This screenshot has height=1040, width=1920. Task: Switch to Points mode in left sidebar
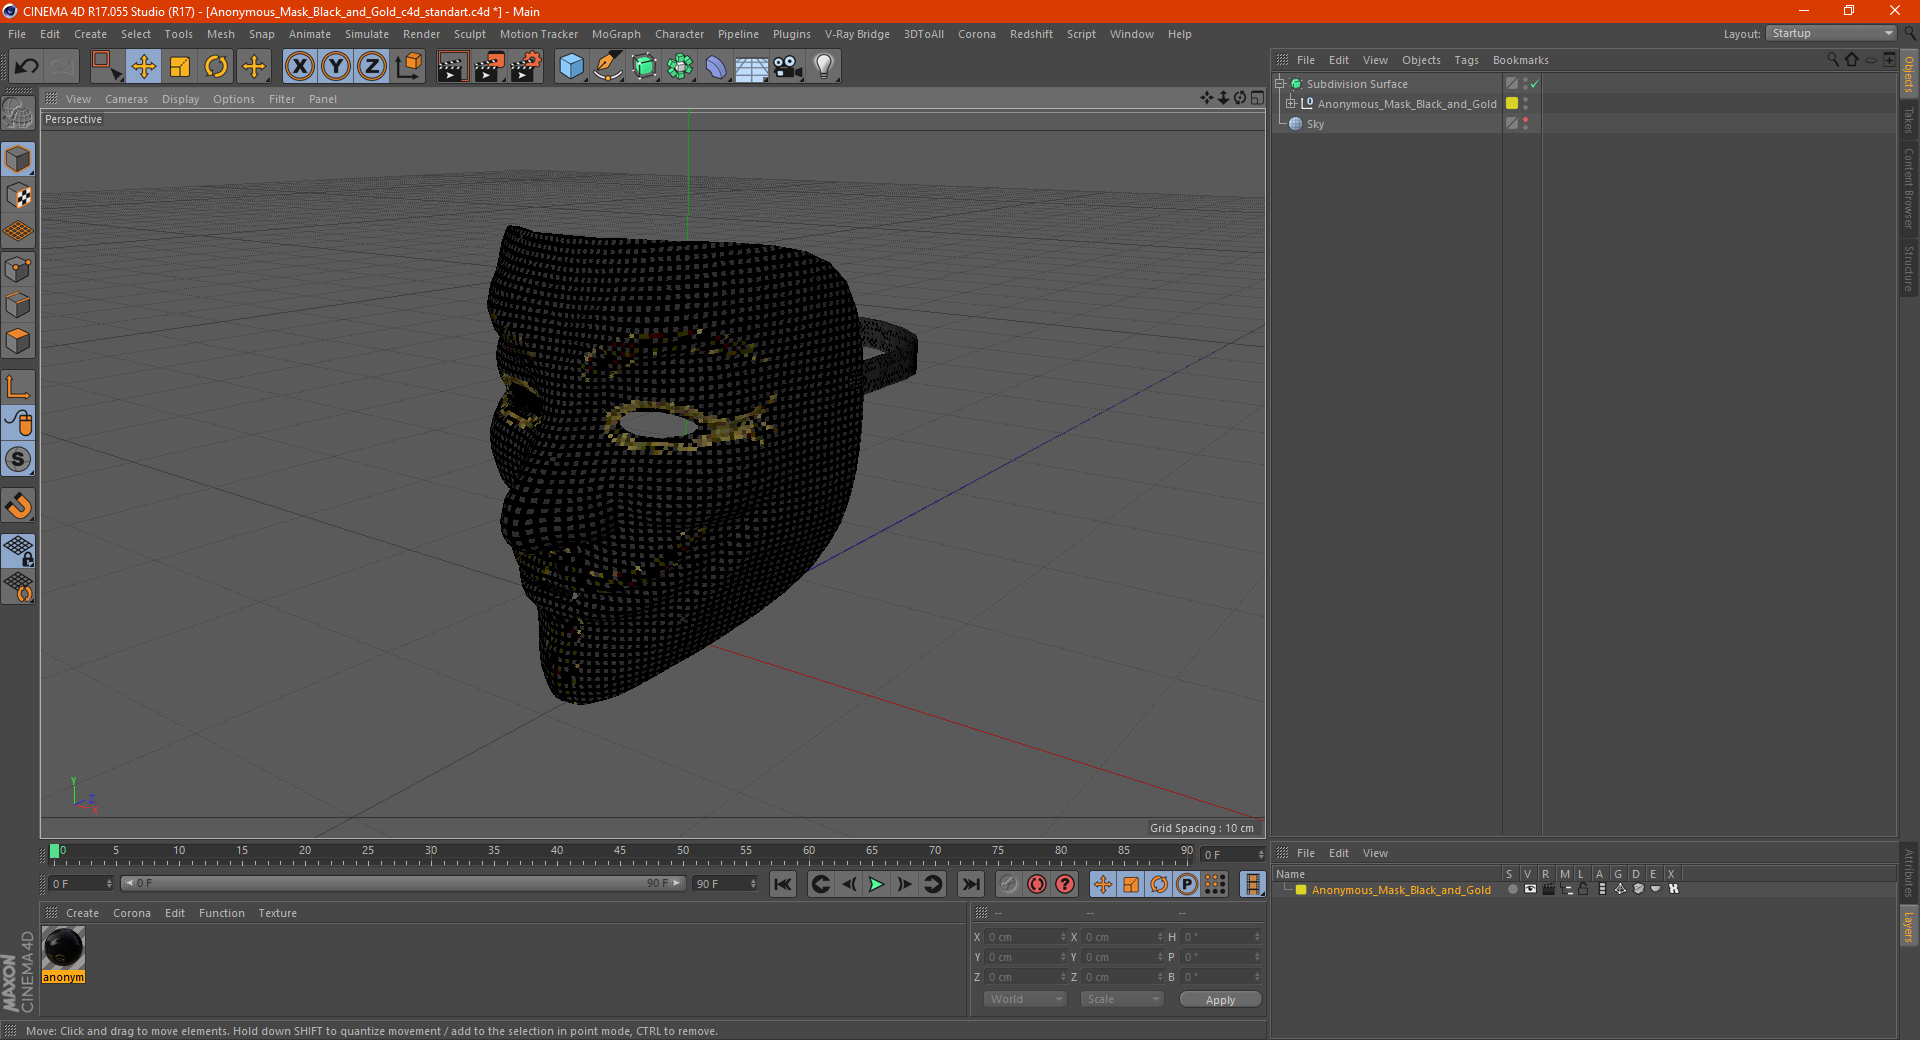(18, 269)
